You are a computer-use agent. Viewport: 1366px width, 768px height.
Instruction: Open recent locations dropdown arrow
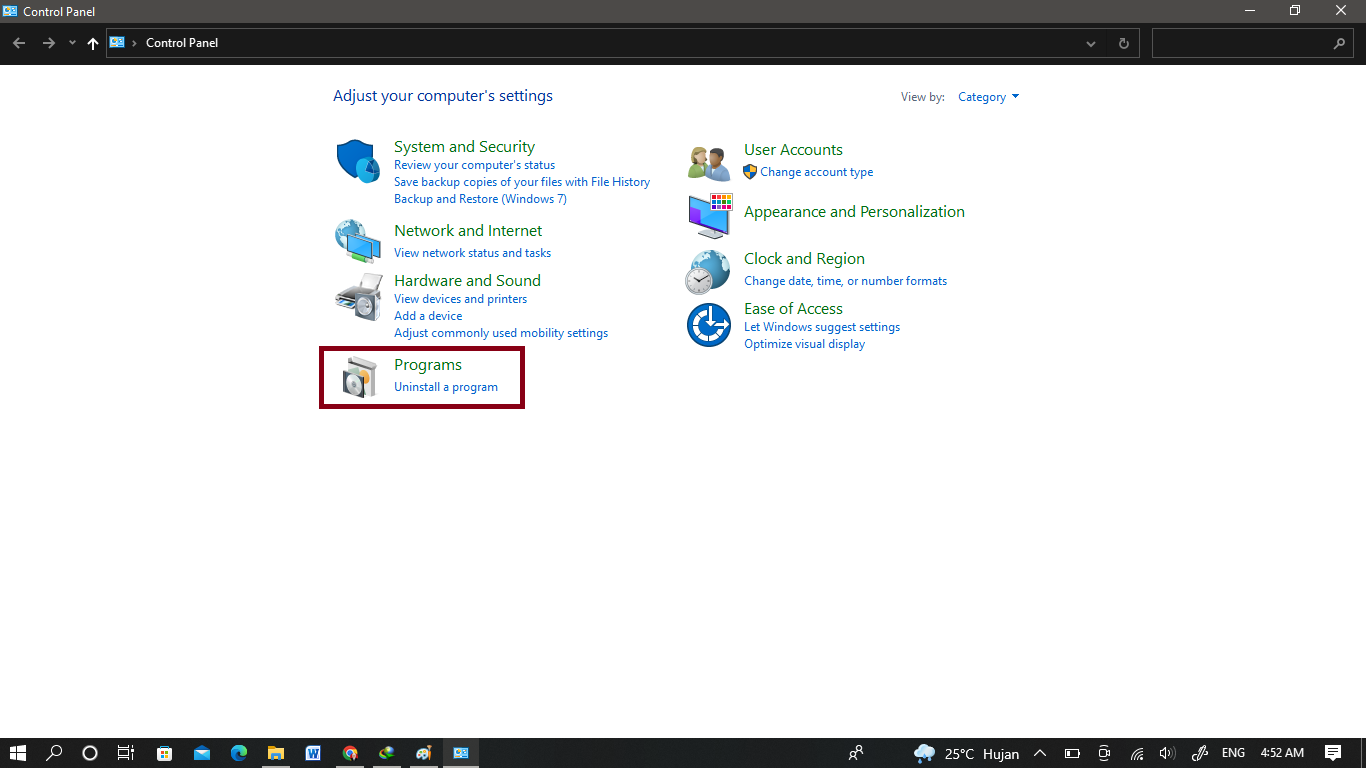(72, 43)
